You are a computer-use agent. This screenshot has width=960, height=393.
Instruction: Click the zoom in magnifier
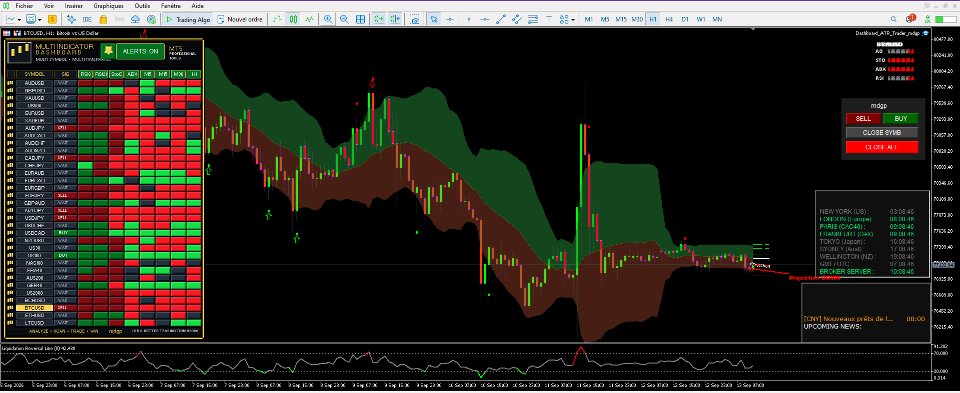click(x=328, y=20)
